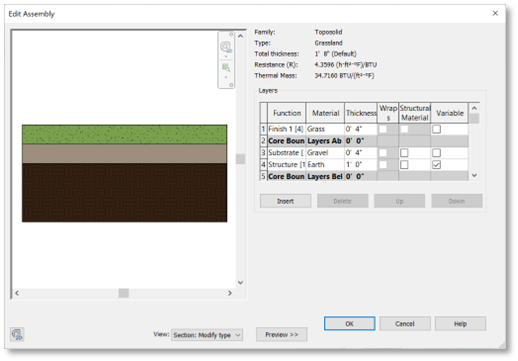
Task: Click the zoom region icon in the preview toolbar
Action: pyautogui.click(x=226, y=68)
